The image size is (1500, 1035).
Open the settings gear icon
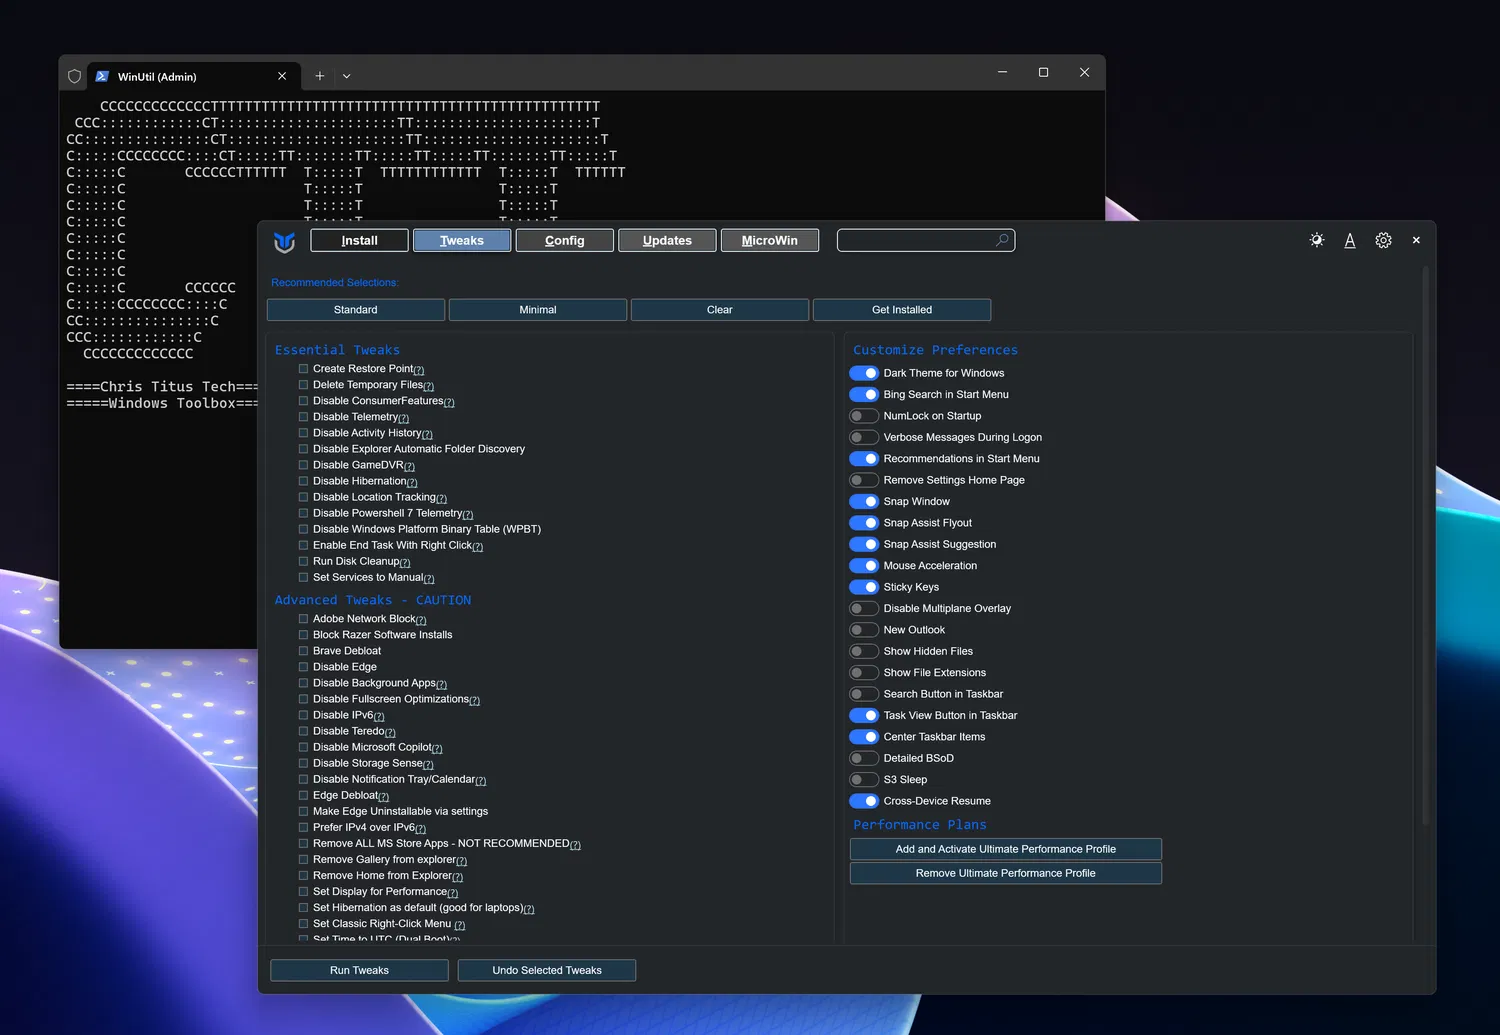[1383, 240]
